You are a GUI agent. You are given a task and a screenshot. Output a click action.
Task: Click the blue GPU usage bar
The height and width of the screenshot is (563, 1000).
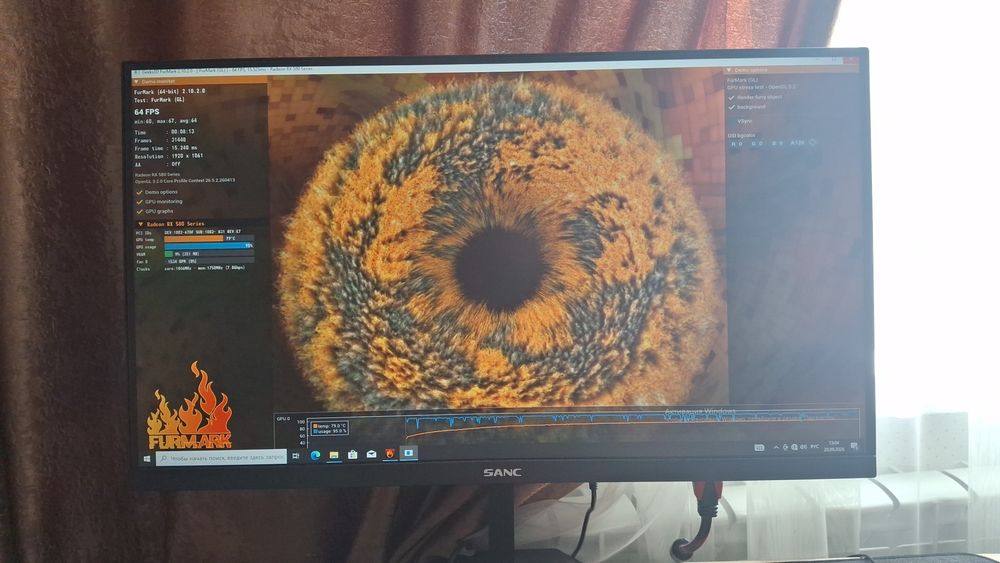(x=209, y=245)
